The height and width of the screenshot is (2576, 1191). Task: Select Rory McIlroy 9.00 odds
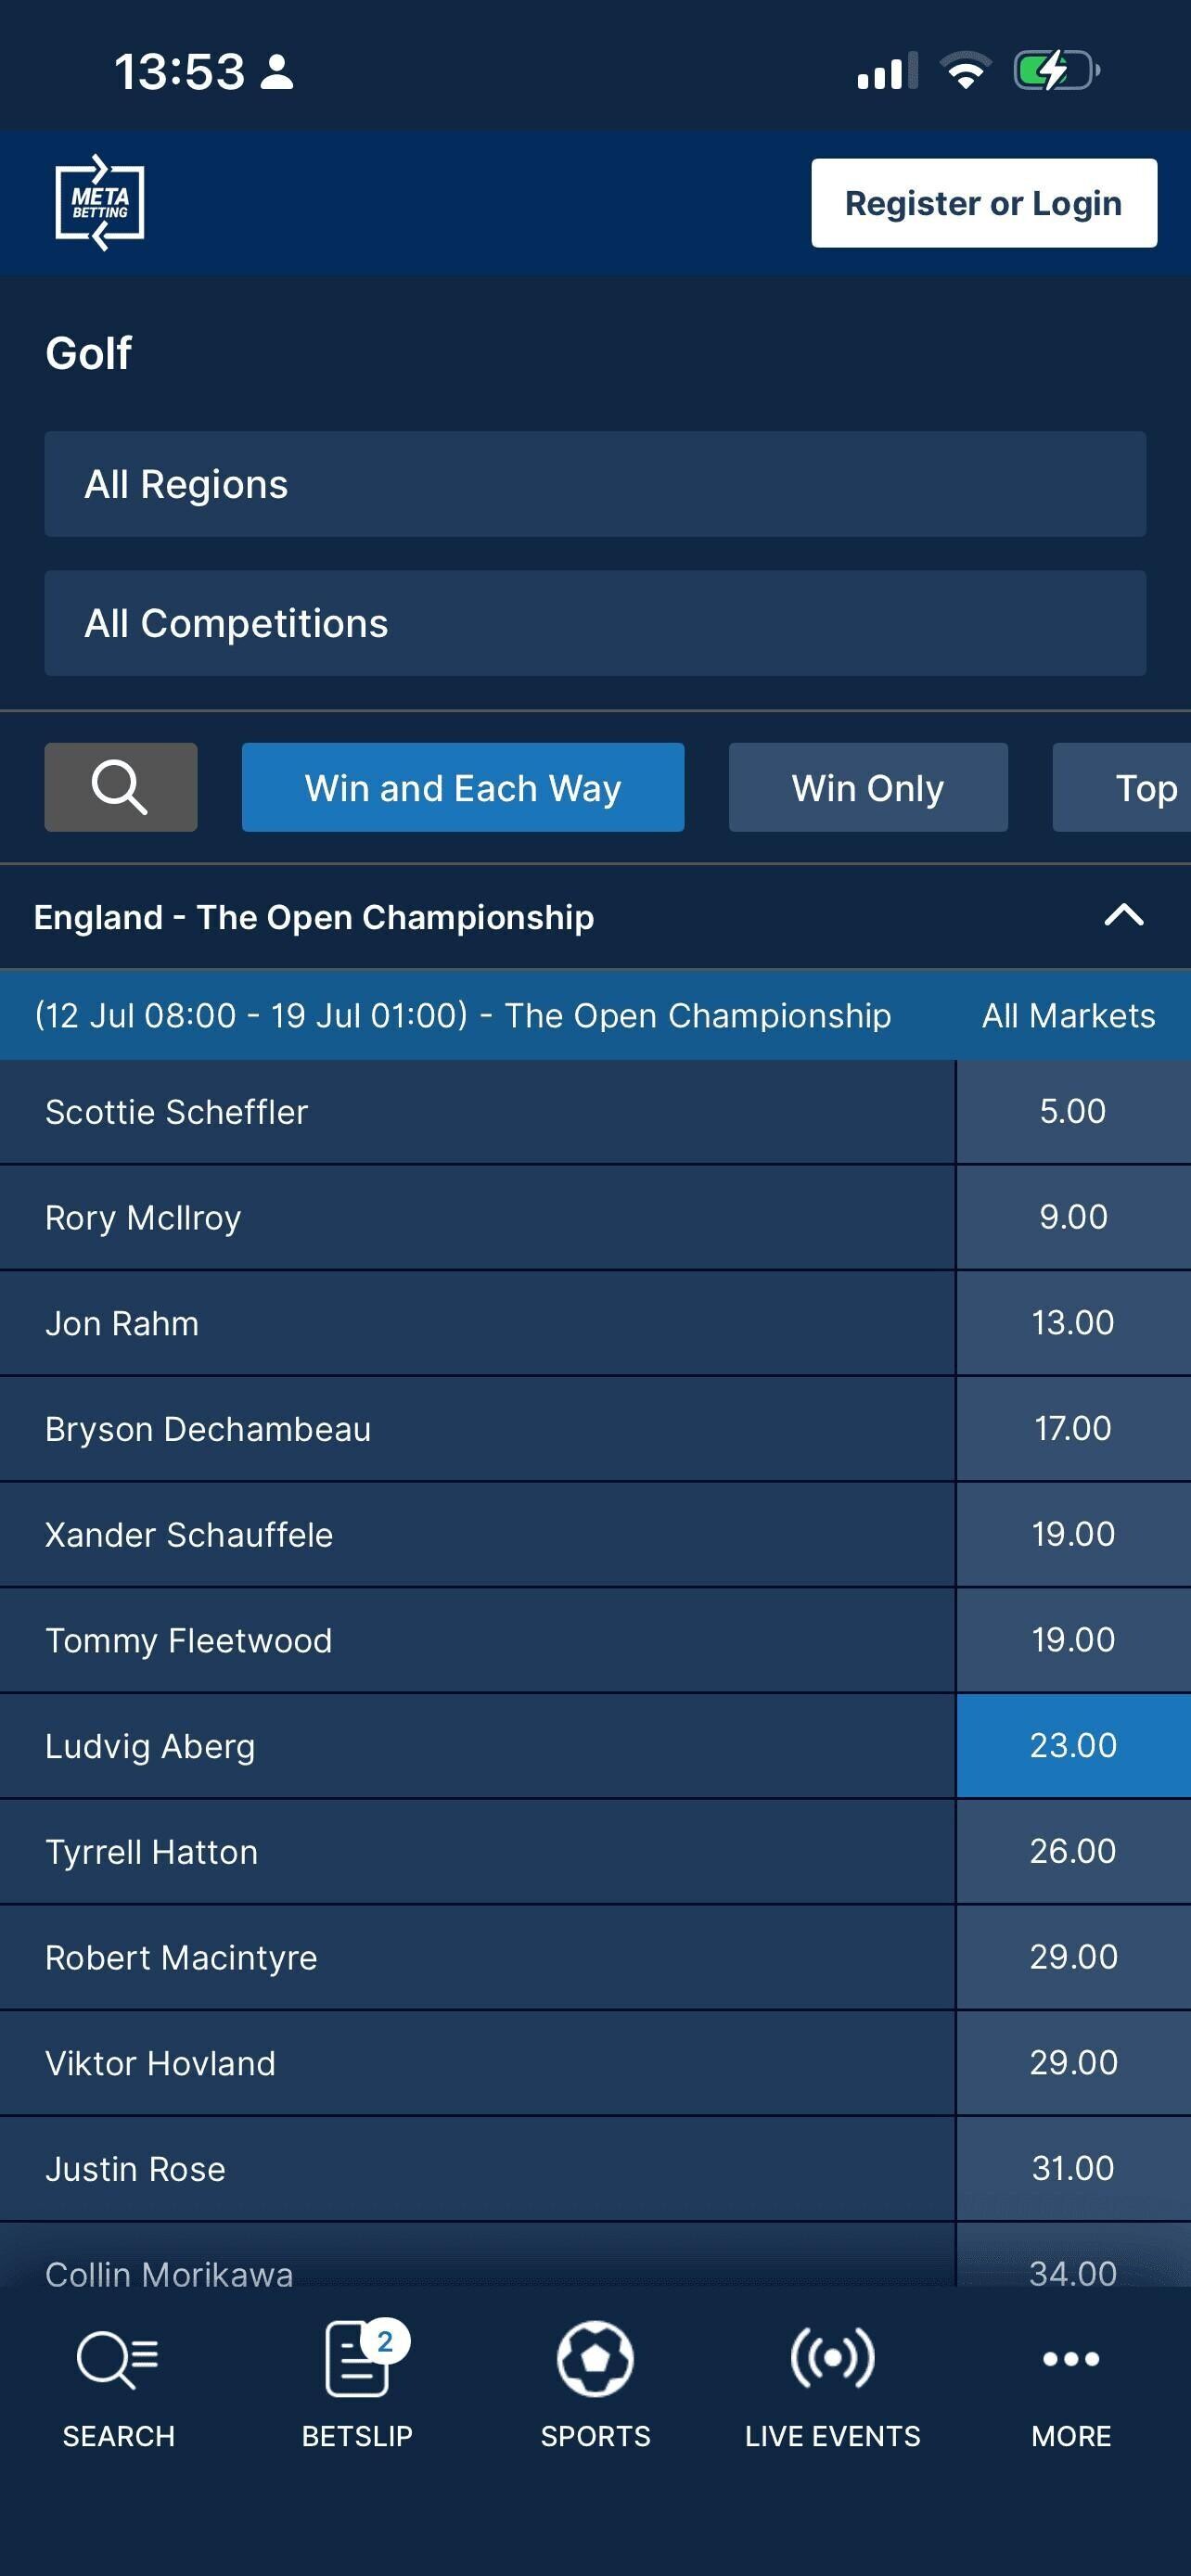click(x=1073, y=1217)
